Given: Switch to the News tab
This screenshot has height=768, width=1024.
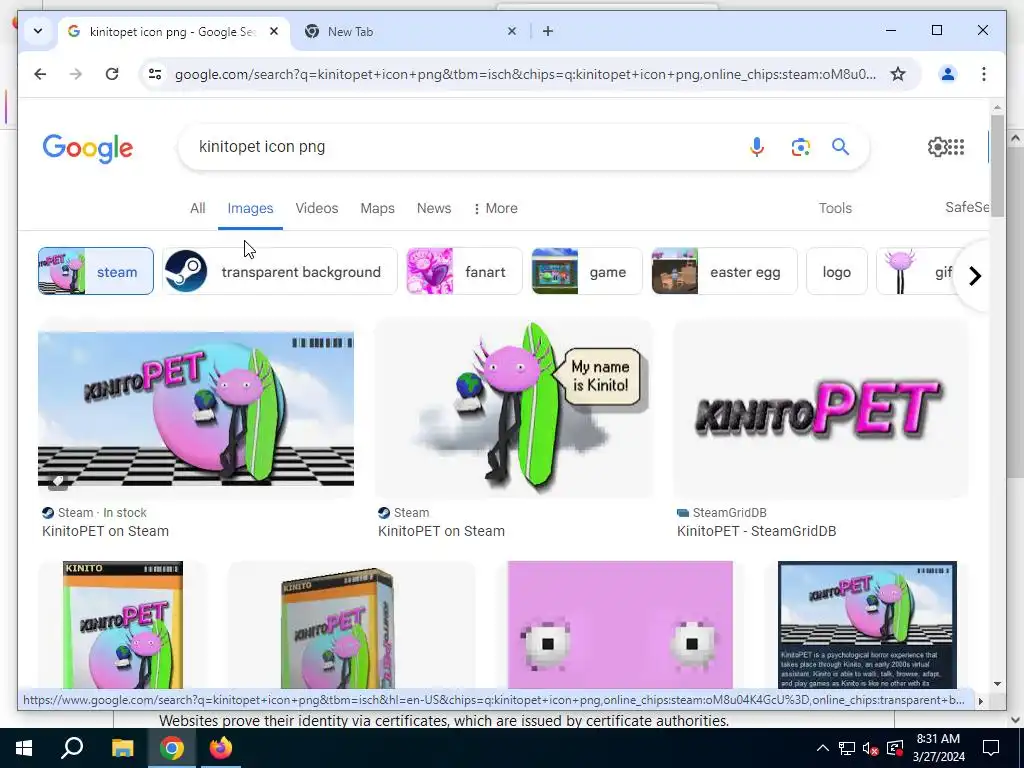Looking at the screenshot, I should coord(434,208).
